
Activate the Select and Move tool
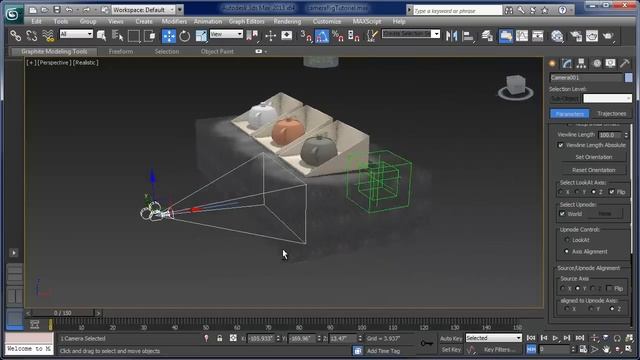[x=169, y=36]
